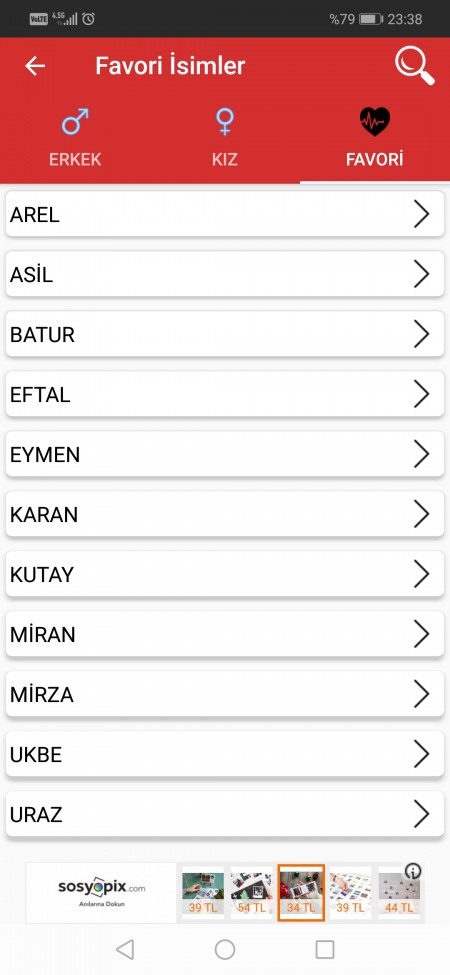Tap Android back triangle button

(125, 950)
